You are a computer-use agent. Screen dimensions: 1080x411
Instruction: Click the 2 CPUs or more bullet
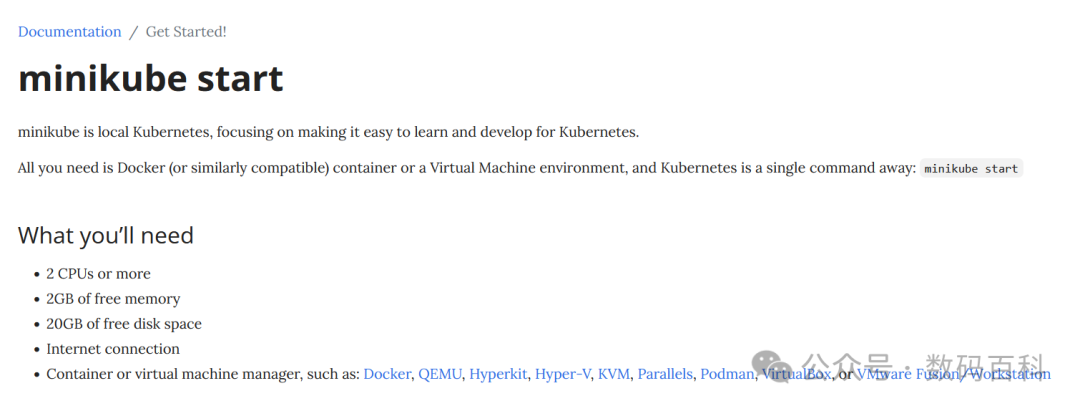[98, 274]
